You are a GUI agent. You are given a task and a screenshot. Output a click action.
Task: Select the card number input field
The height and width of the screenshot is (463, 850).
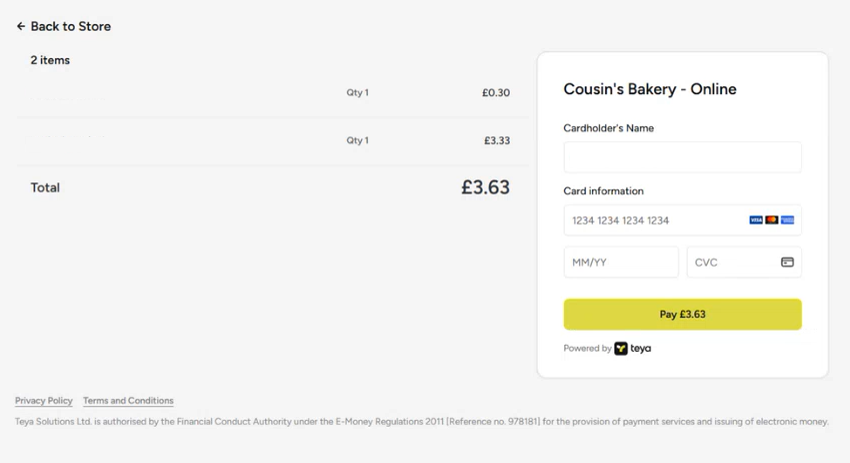pyautogui.click(x=655, y=220)
